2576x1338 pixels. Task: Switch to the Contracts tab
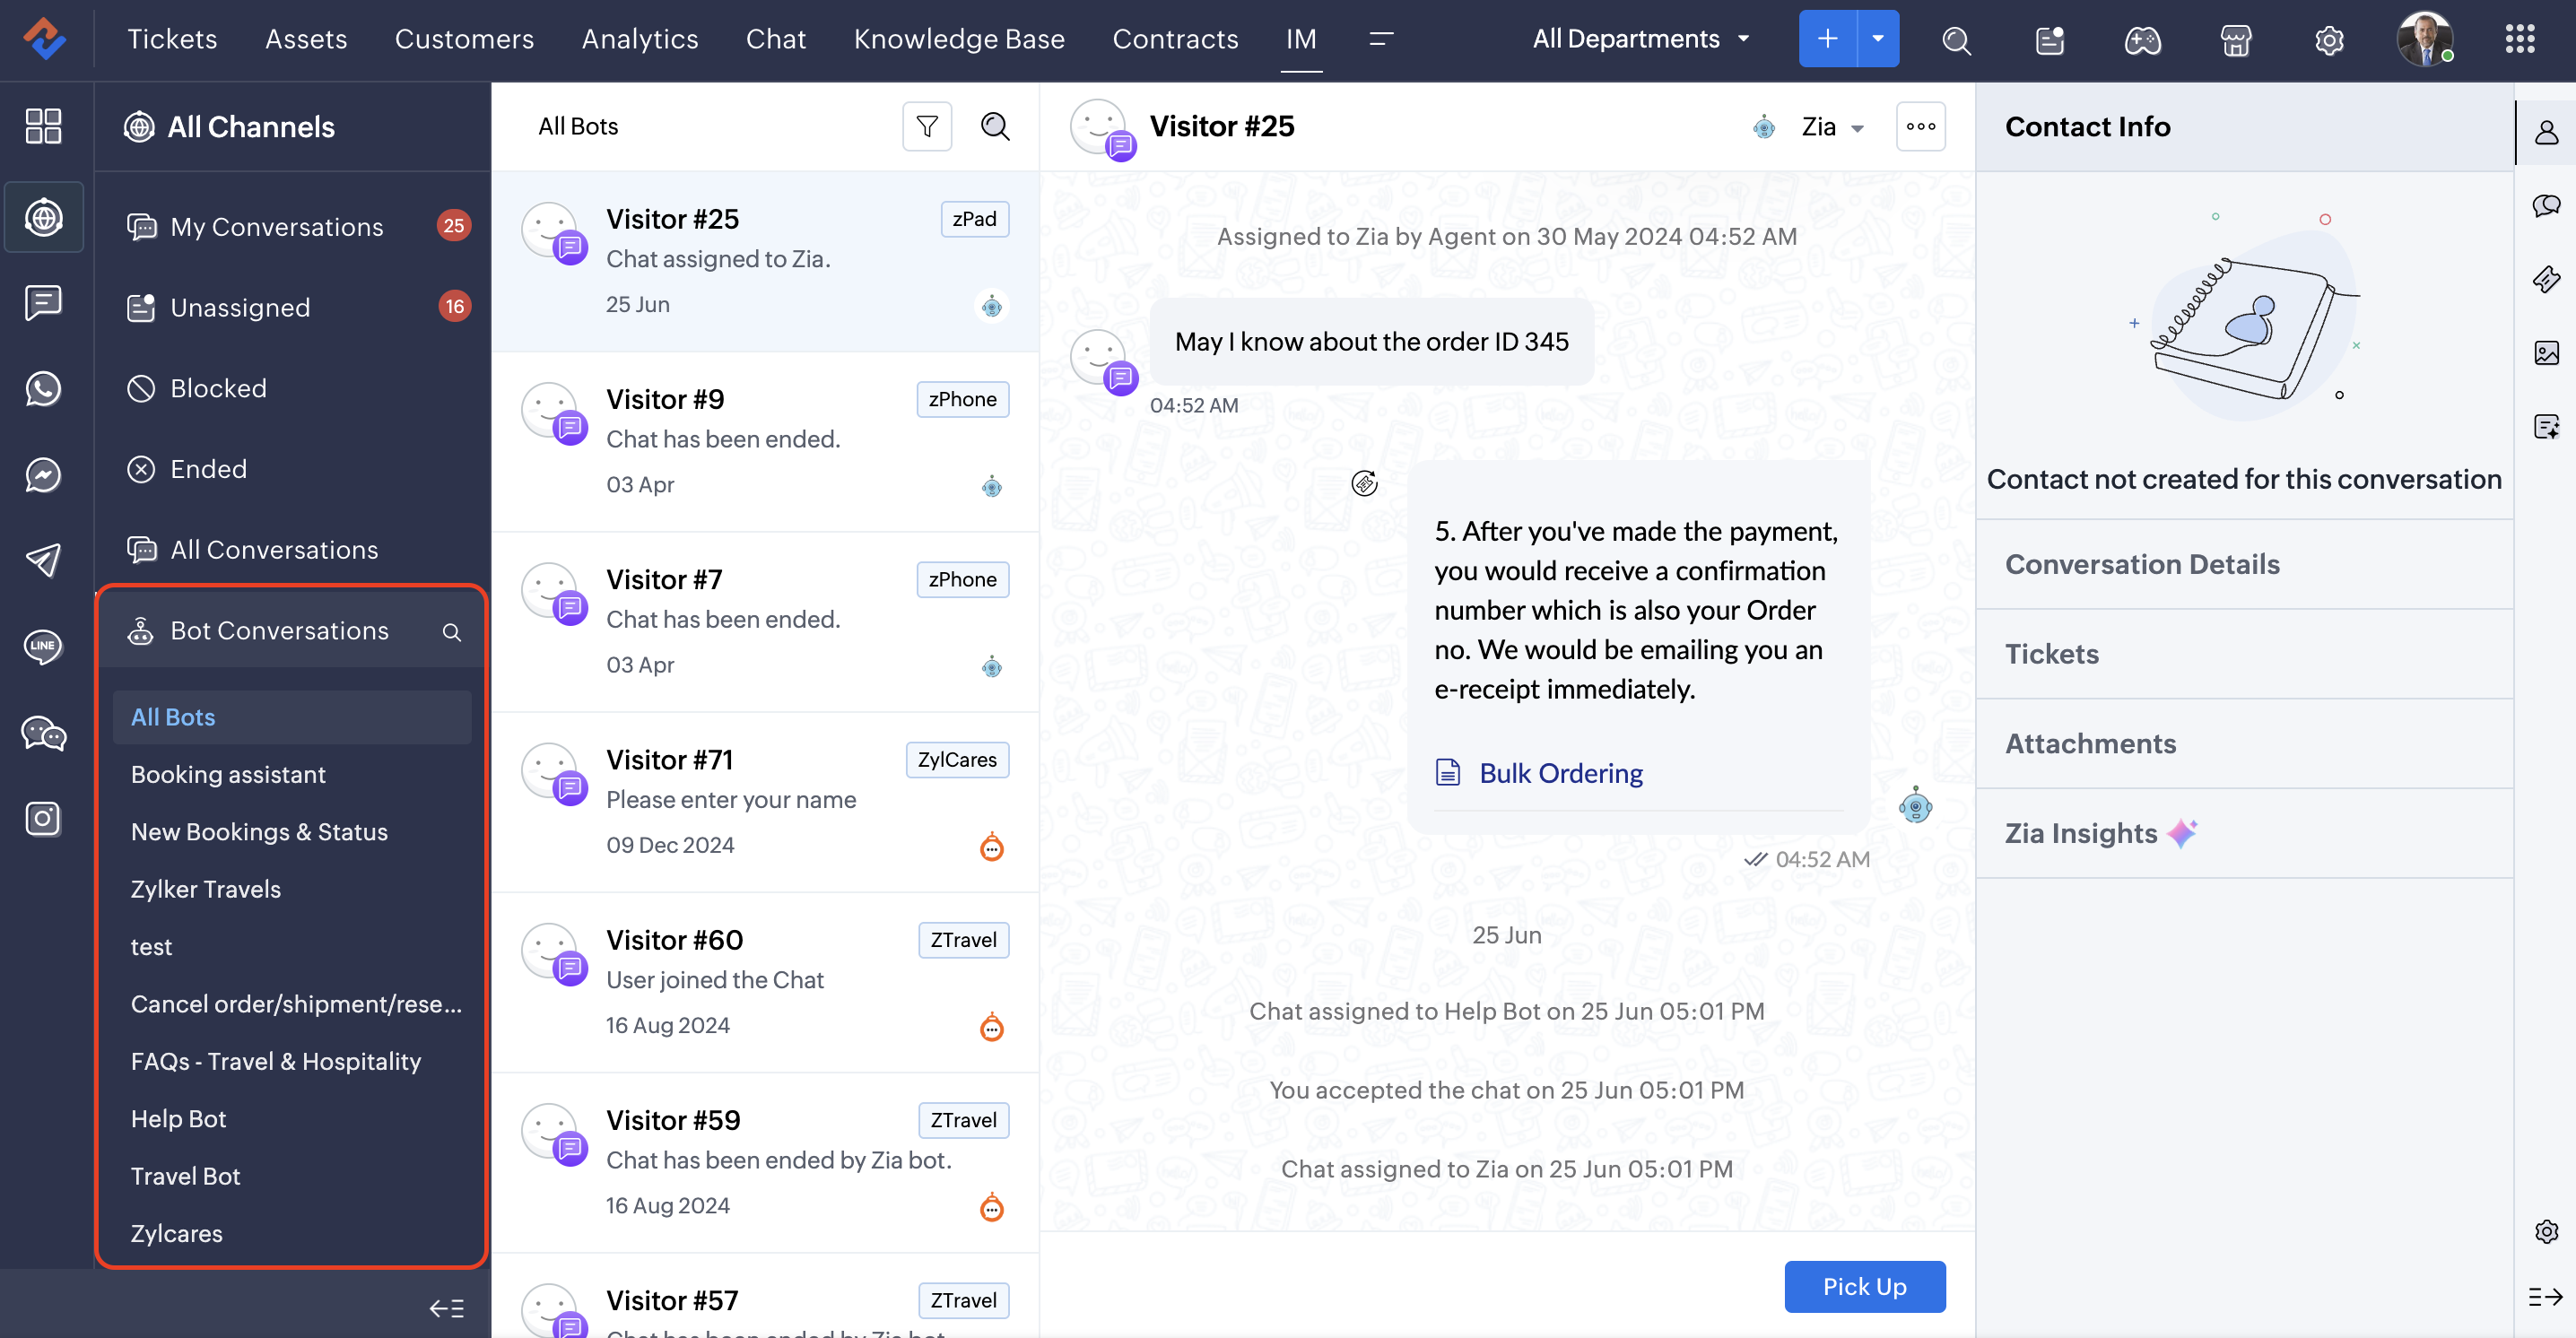click(1175, 39)
